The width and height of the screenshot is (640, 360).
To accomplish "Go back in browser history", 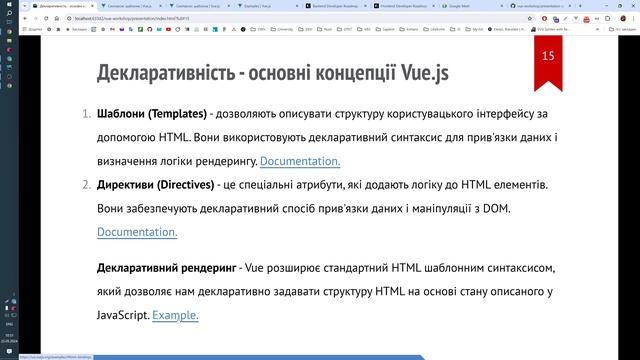I will pos(25,18).
